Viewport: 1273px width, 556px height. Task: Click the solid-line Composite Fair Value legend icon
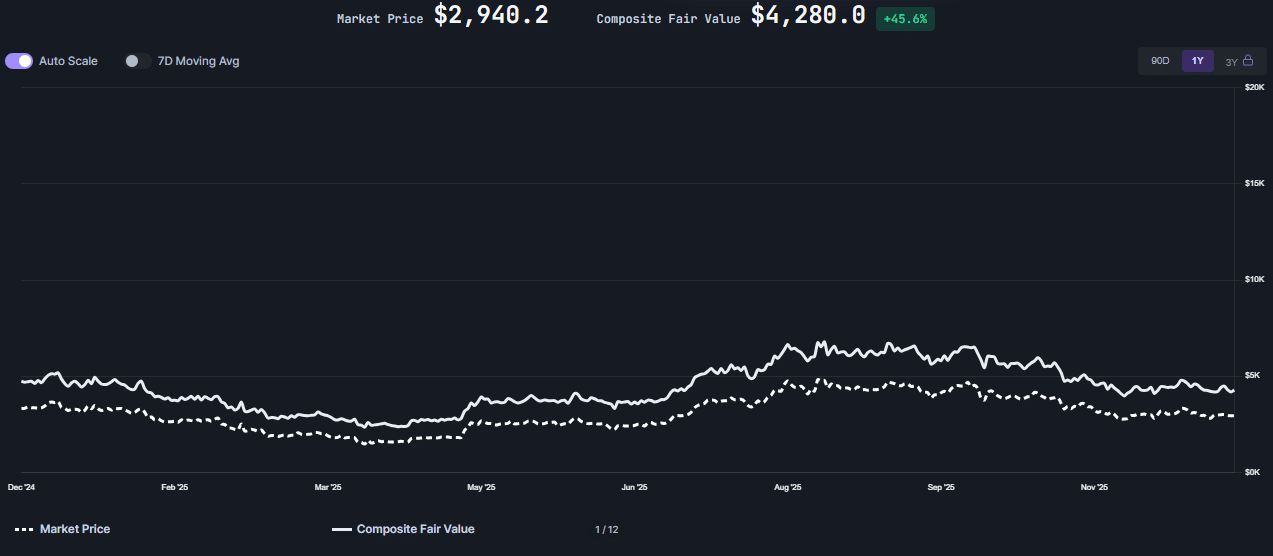tap(341, 529)
